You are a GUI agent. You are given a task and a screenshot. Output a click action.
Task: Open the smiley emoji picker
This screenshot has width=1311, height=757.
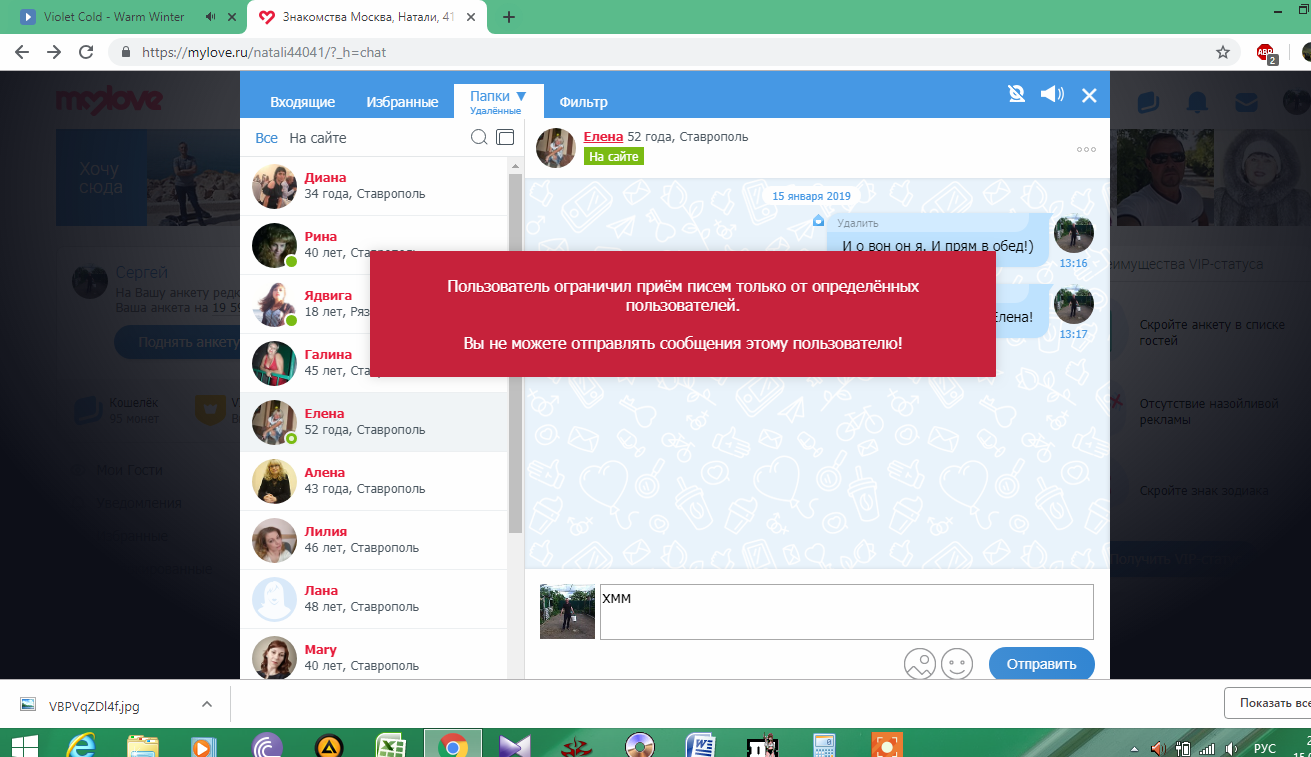pos(957,663)
